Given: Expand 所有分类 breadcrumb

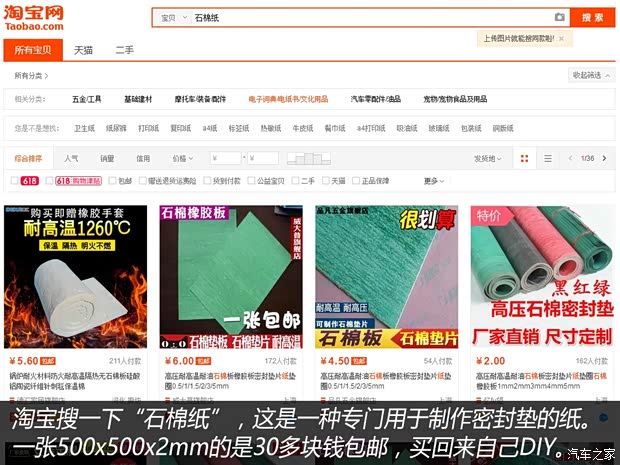Looking at the screenshot, I should point(31,76).
